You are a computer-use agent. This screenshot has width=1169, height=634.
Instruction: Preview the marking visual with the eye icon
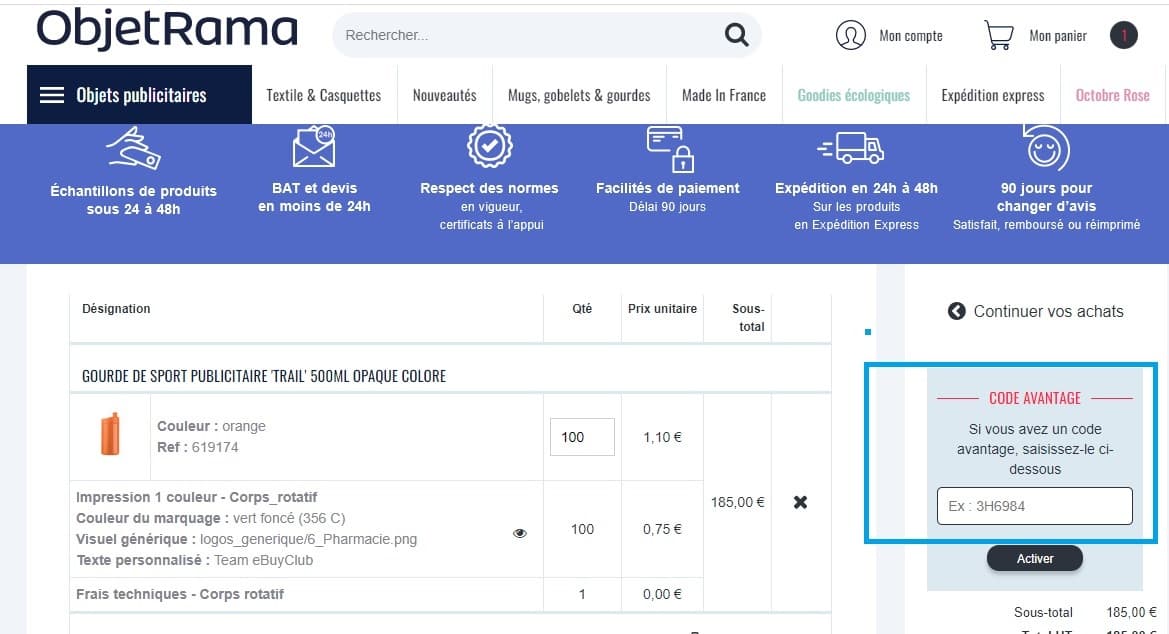519,533
